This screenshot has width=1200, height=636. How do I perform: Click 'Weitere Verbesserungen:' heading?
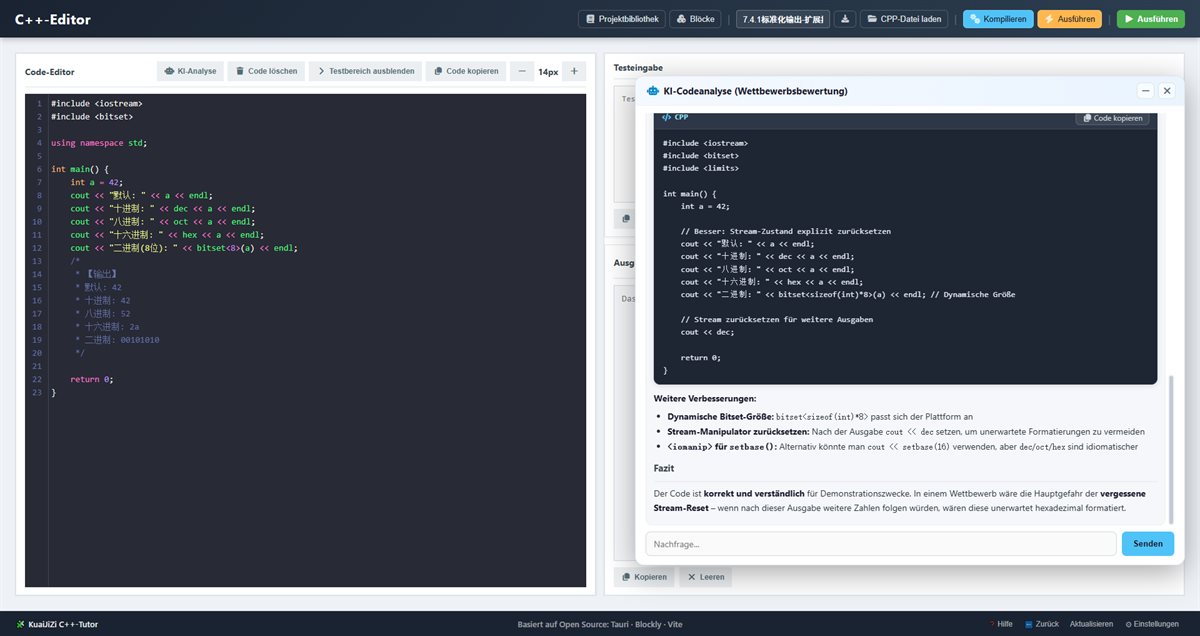click(x=705, y=398)
